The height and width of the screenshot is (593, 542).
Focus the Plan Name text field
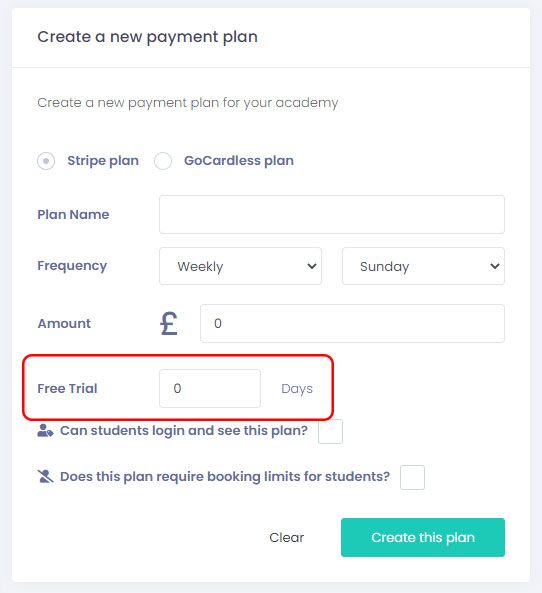tap(332, 214)
